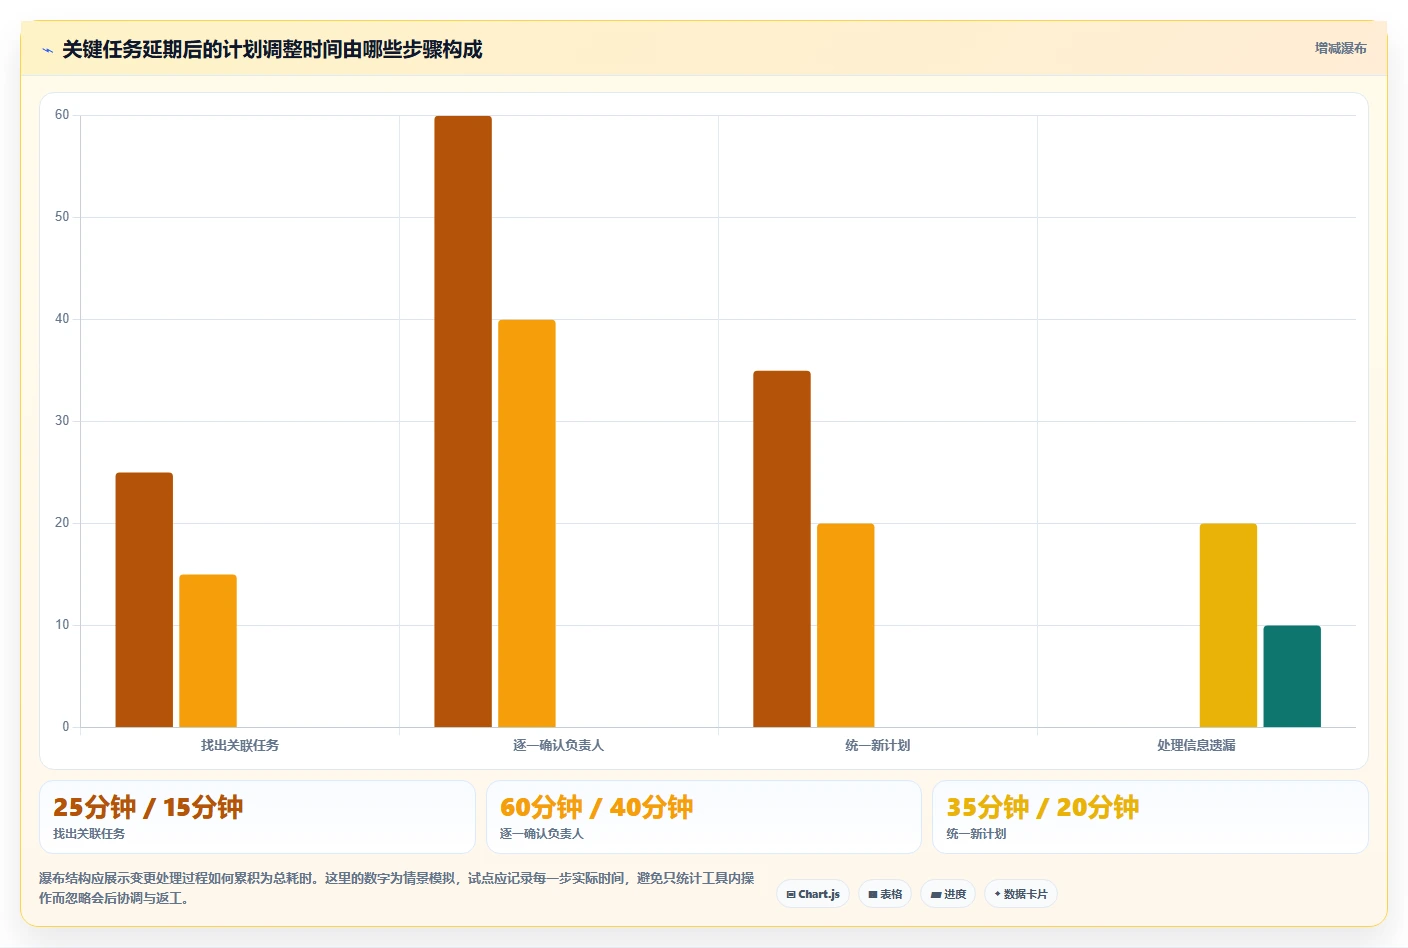Select the 进度 chip
The image size is (1408, 948).
tap(948, 894)
